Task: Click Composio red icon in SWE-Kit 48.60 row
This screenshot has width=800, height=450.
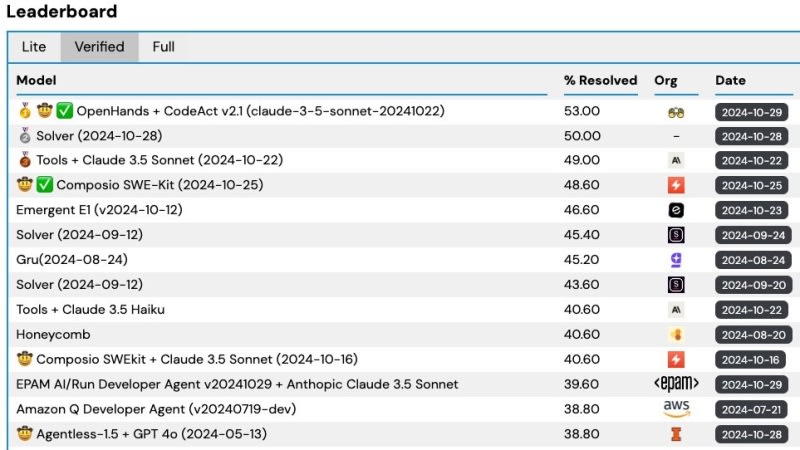Action: pyautogui.click(x=675, y=185)
